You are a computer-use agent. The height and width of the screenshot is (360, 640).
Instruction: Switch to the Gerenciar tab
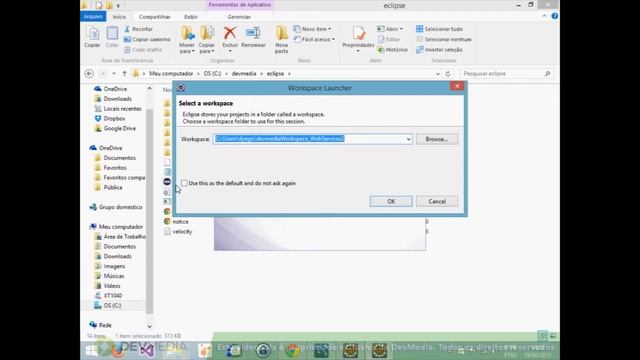click(x=239, y=17)
